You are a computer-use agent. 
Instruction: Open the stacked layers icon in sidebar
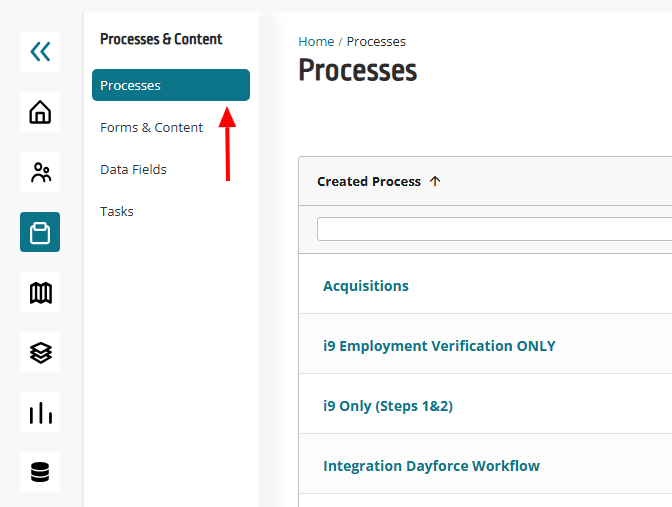40,352
